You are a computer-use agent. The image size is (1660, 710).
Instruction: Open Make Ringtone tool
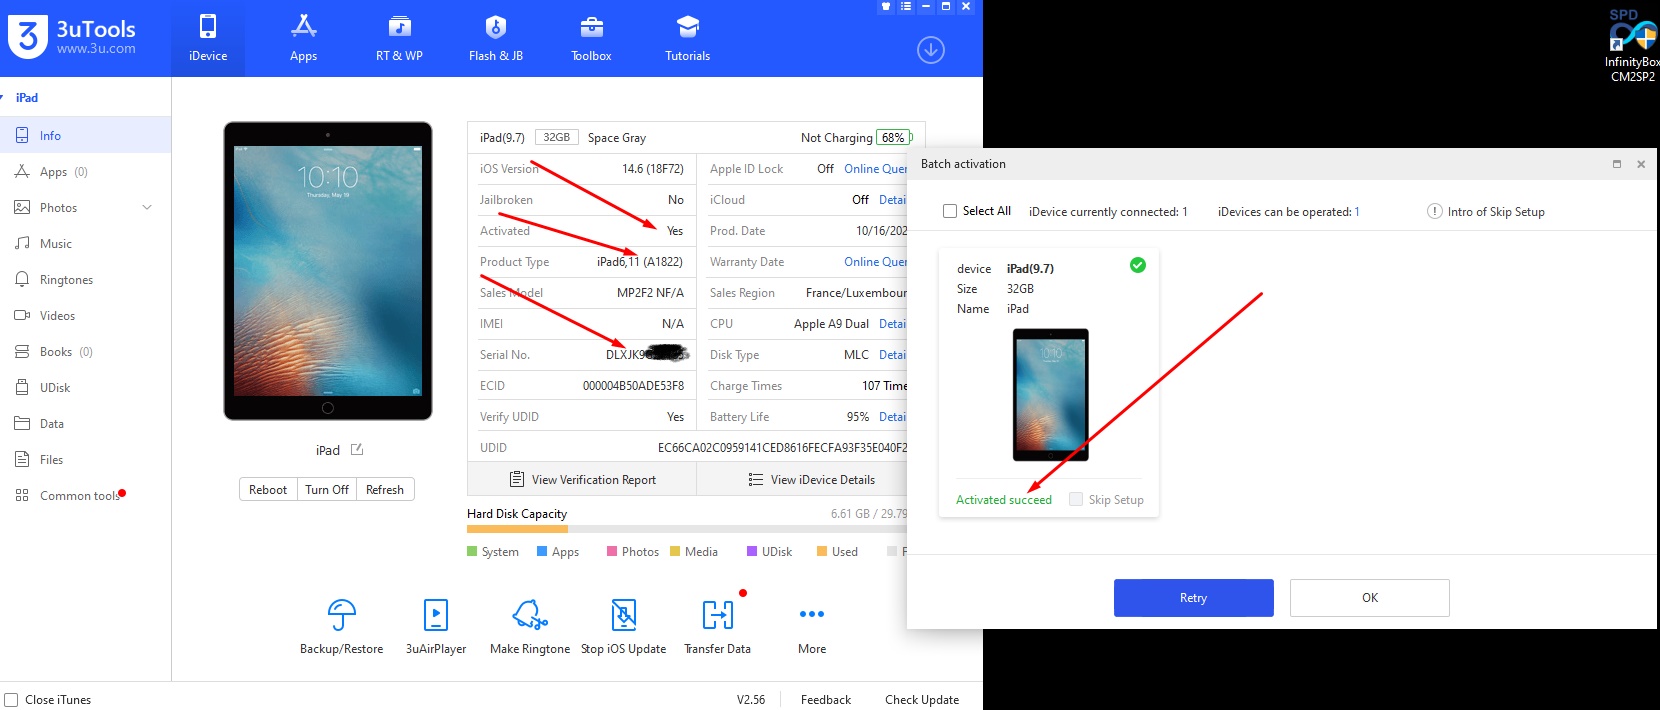coord(530,627)
